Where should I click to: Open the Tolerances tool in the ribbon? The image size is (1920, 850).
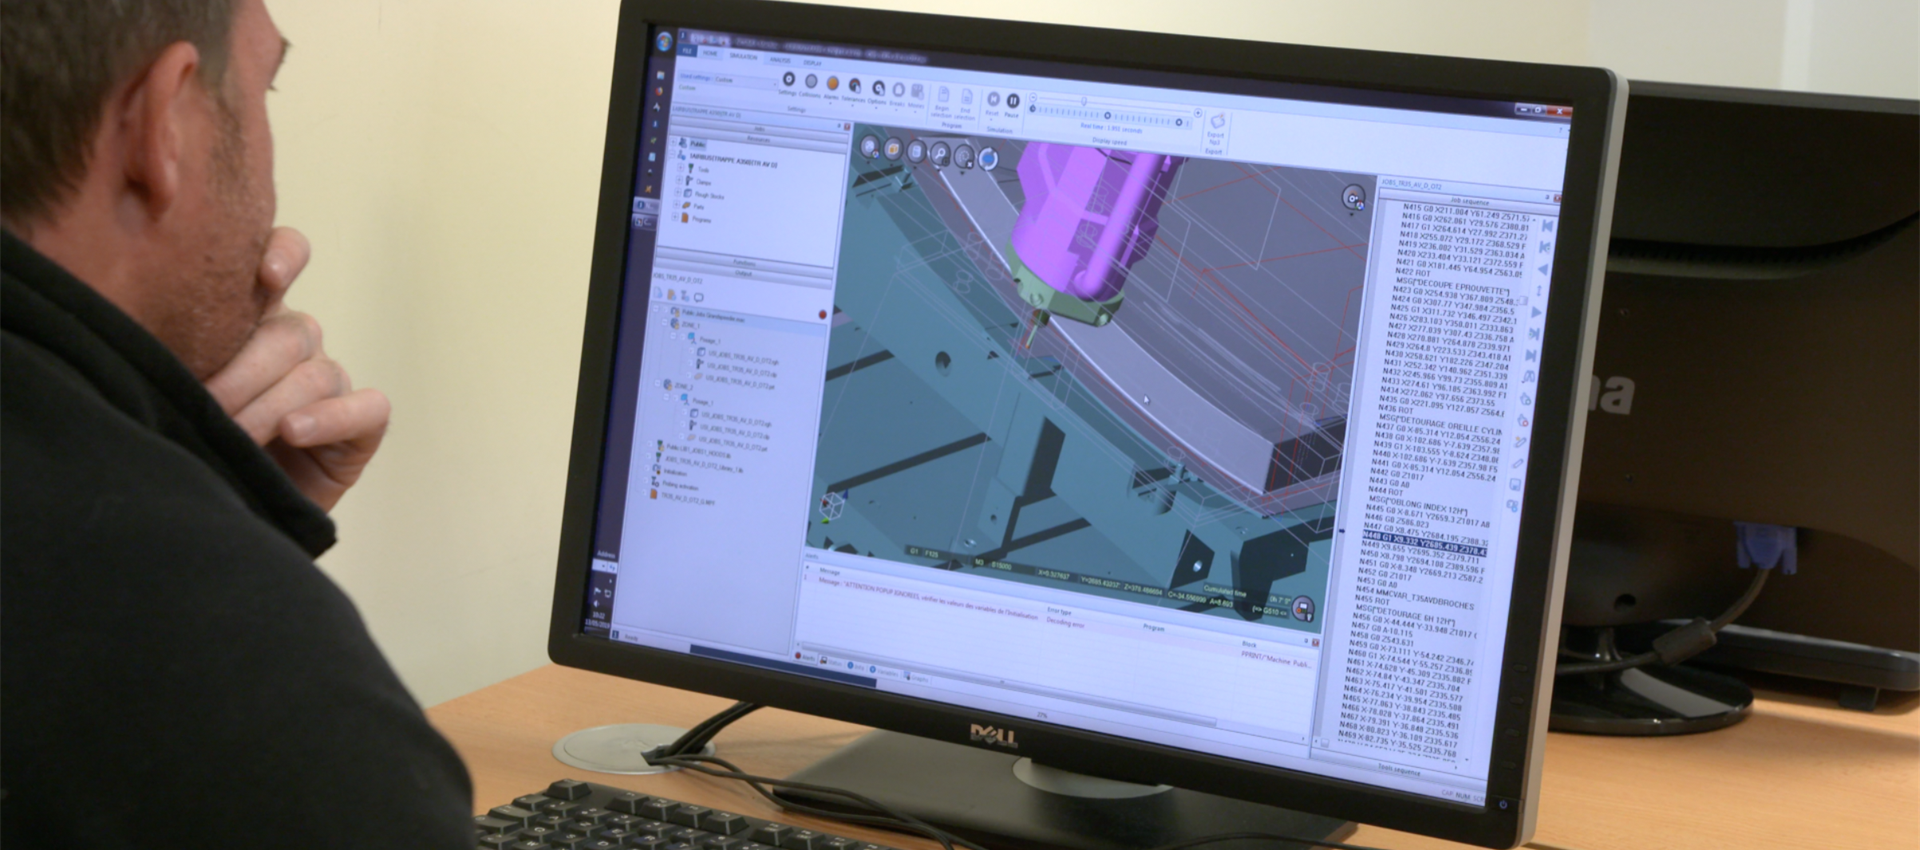(x=854, y=85)
